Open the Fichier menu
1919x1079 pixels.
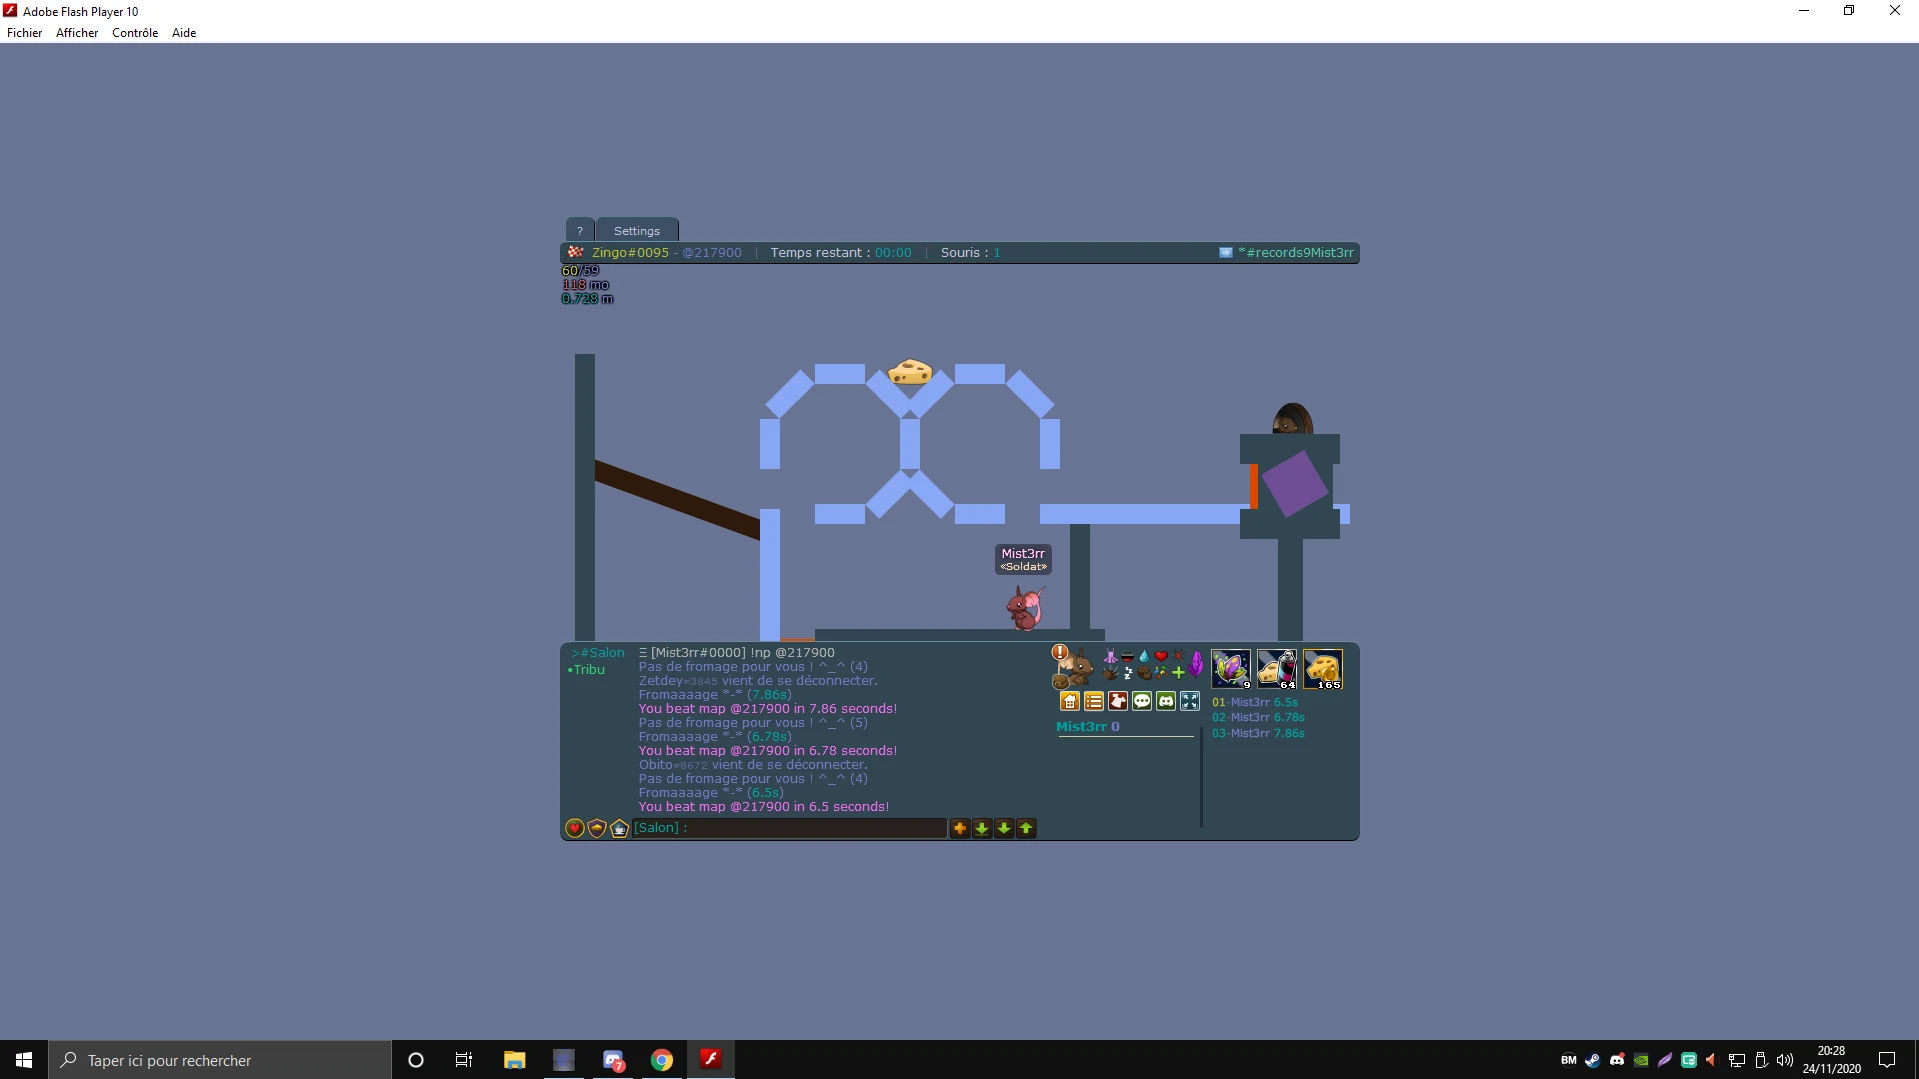click(x=24, y=33)
